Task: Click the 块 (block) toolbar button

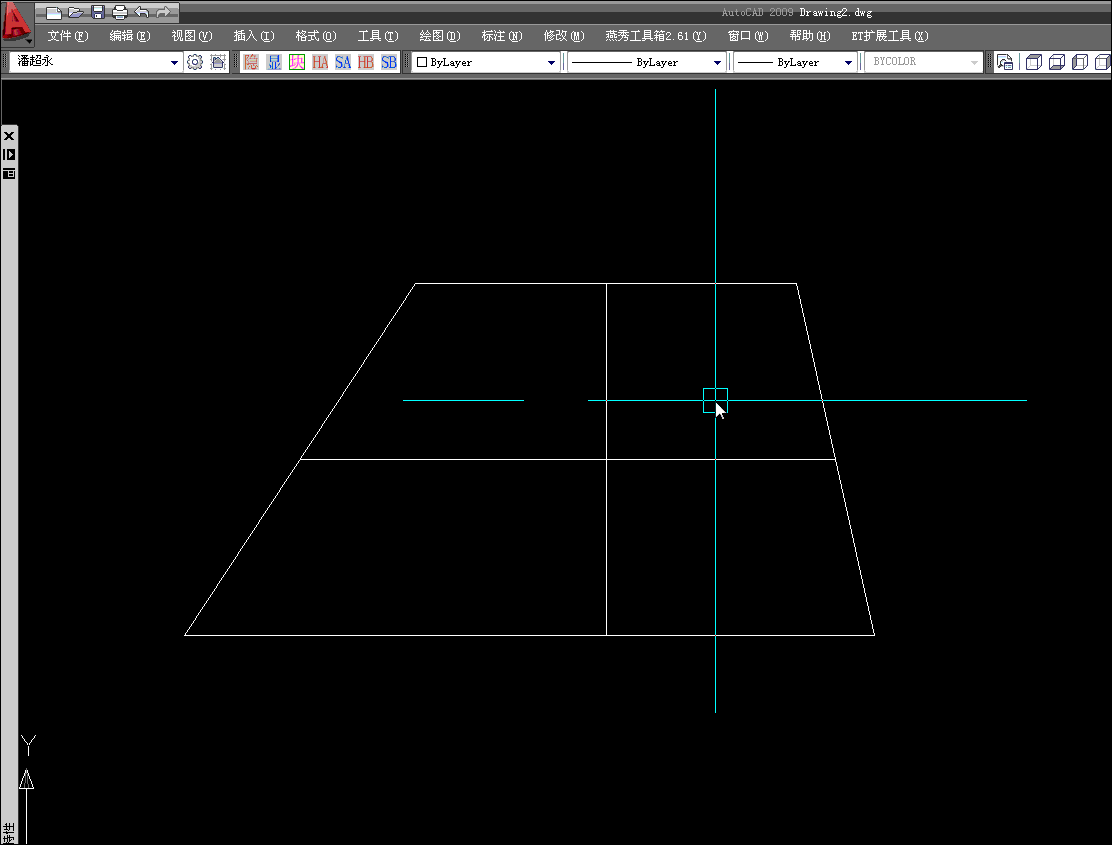Action: pos(297,62)
